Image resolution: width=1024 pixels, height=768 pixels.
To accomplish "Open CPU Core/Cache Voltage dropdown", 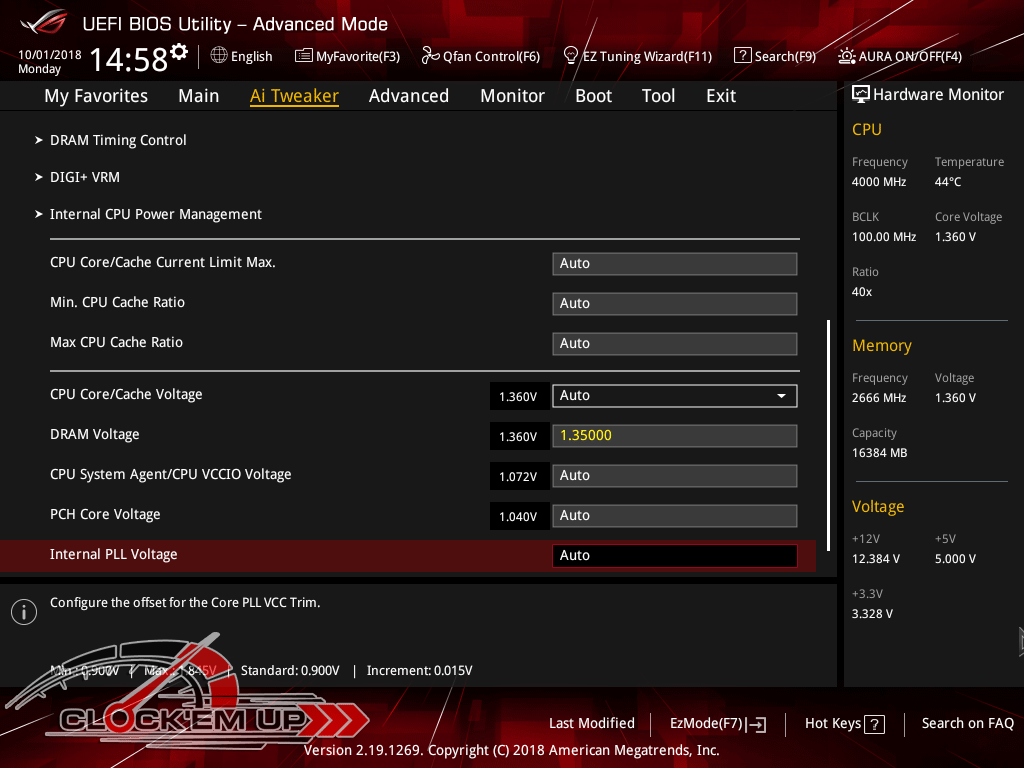I will pos(674,396).
